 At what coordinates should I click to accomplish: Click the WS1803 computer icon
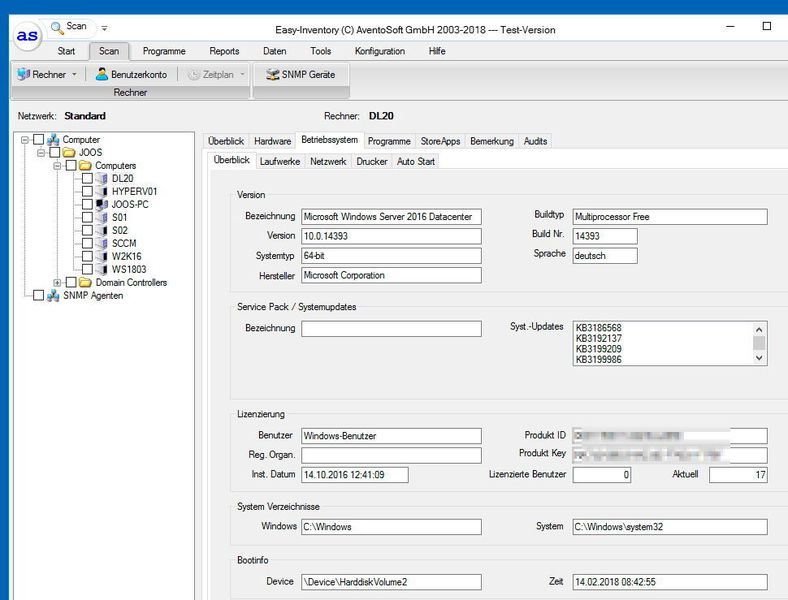tap(102, 269)
